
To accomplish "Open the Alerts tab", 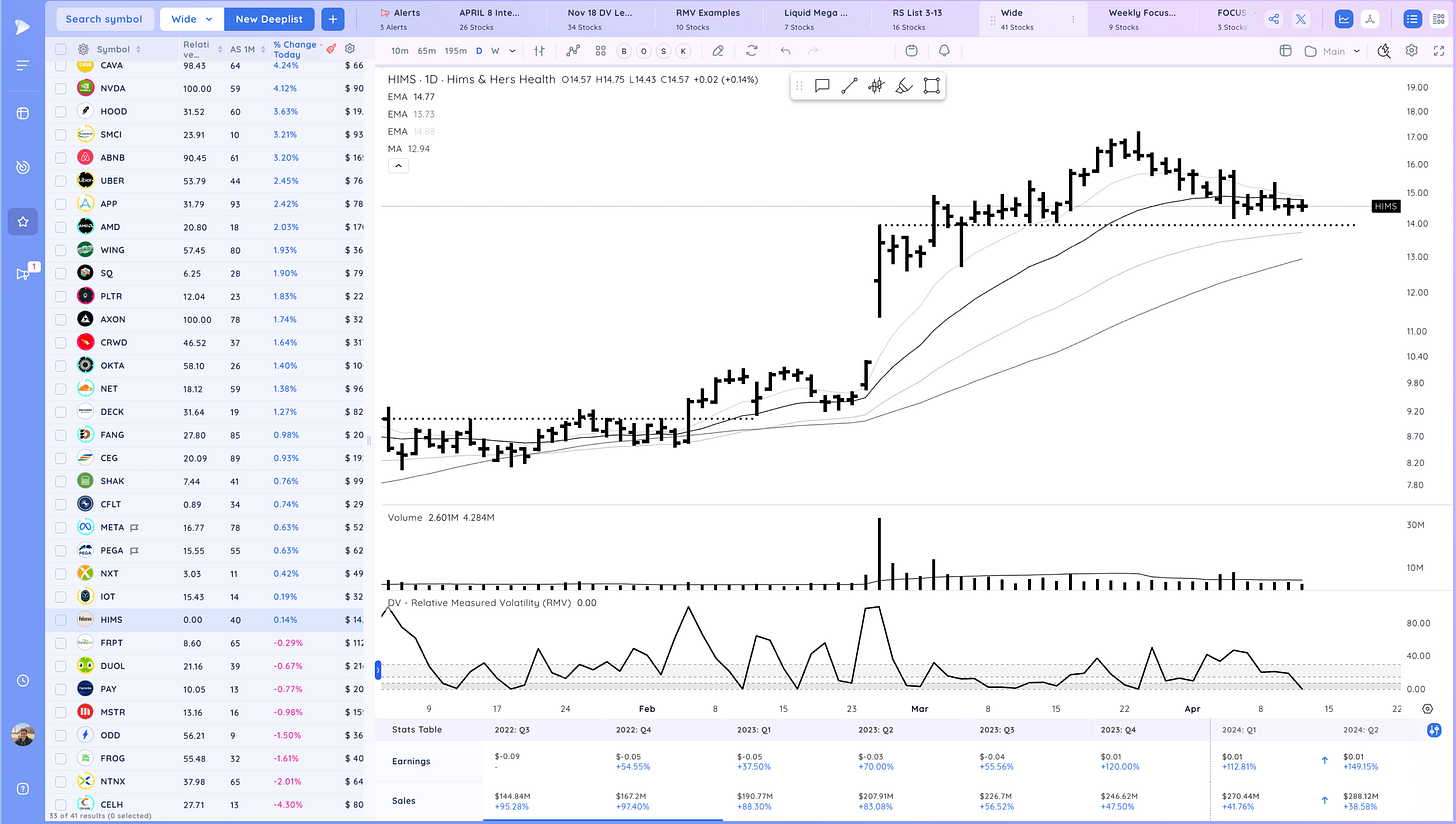I will coord(401,19).
